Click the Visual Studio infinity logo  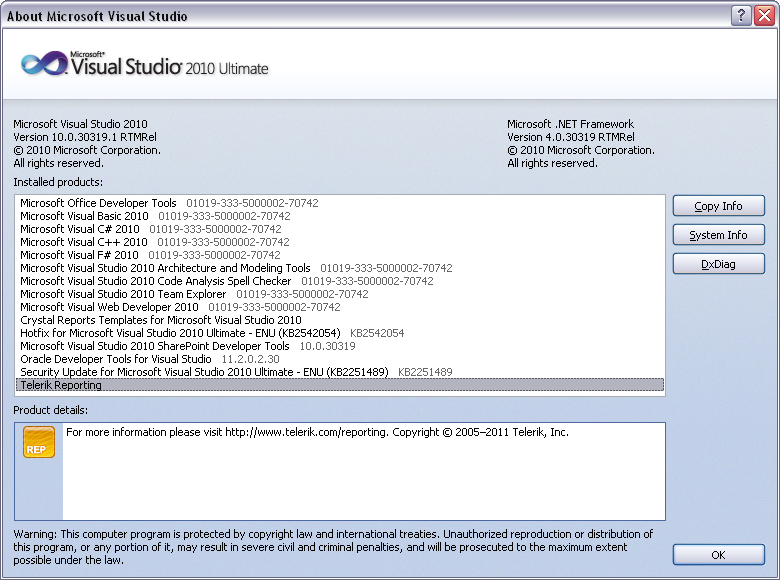coord(44,64)
